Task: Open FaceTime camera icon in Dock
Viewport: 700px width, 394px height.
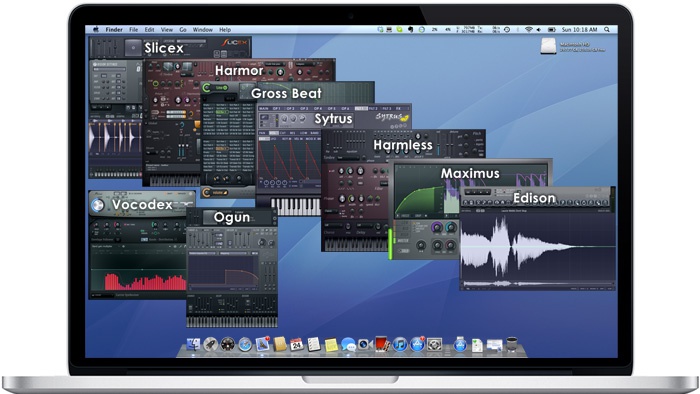Action: tap(365, 344)
